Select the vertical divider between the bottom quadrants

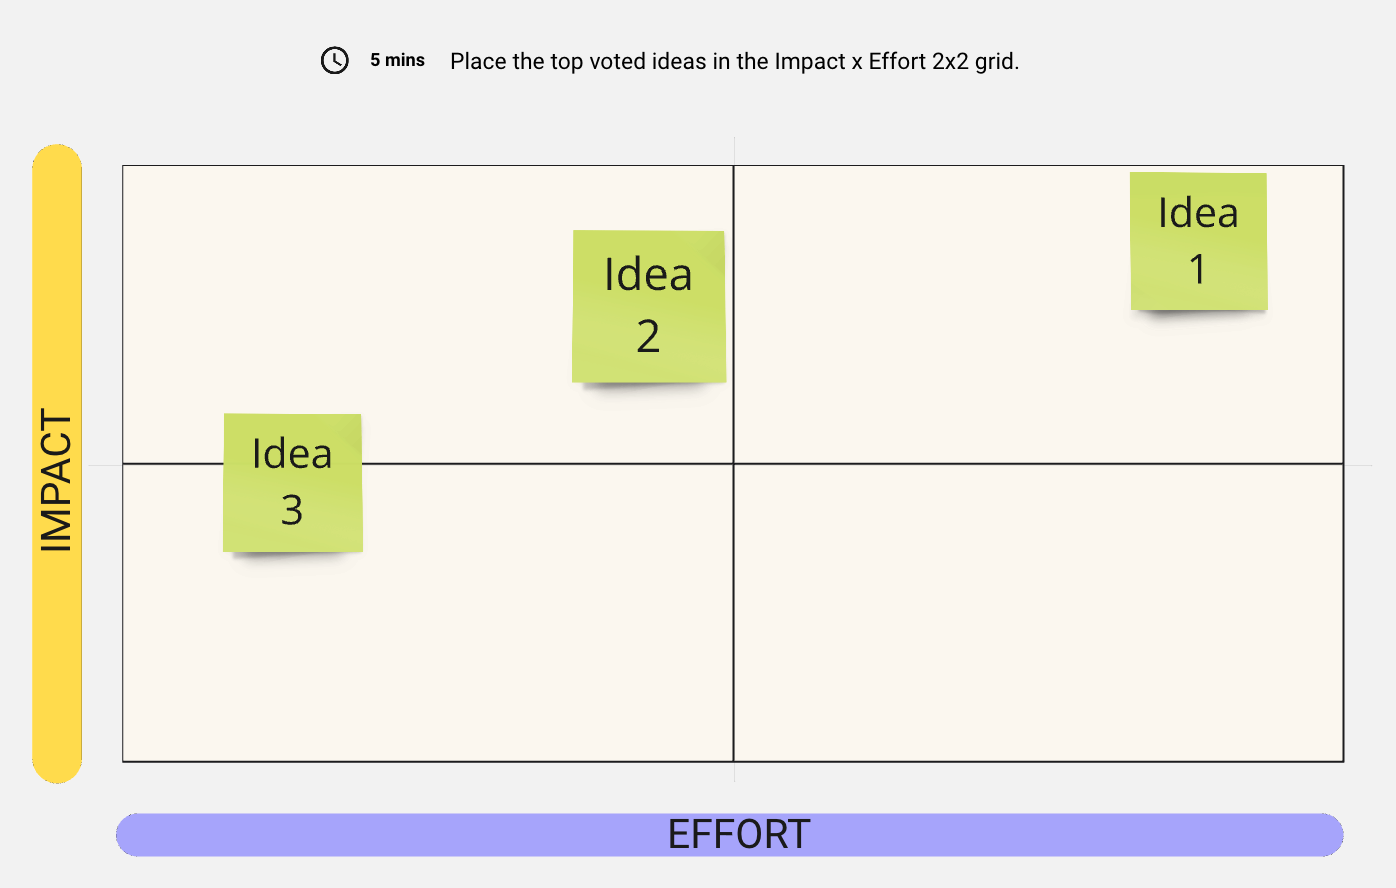(x=733, y=612)
